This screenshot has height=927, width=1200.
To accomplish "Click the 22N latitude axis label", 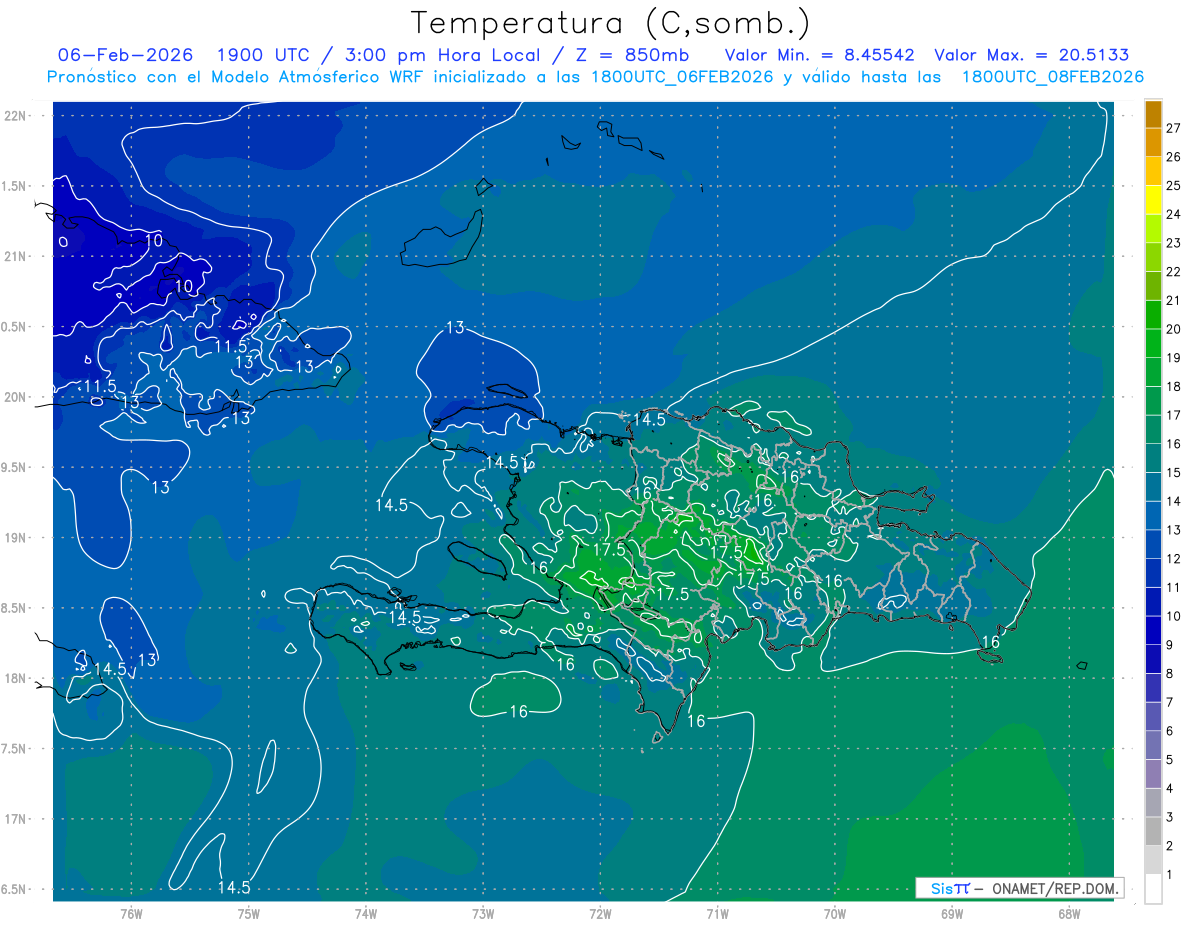I will click(x=16, y=115).
